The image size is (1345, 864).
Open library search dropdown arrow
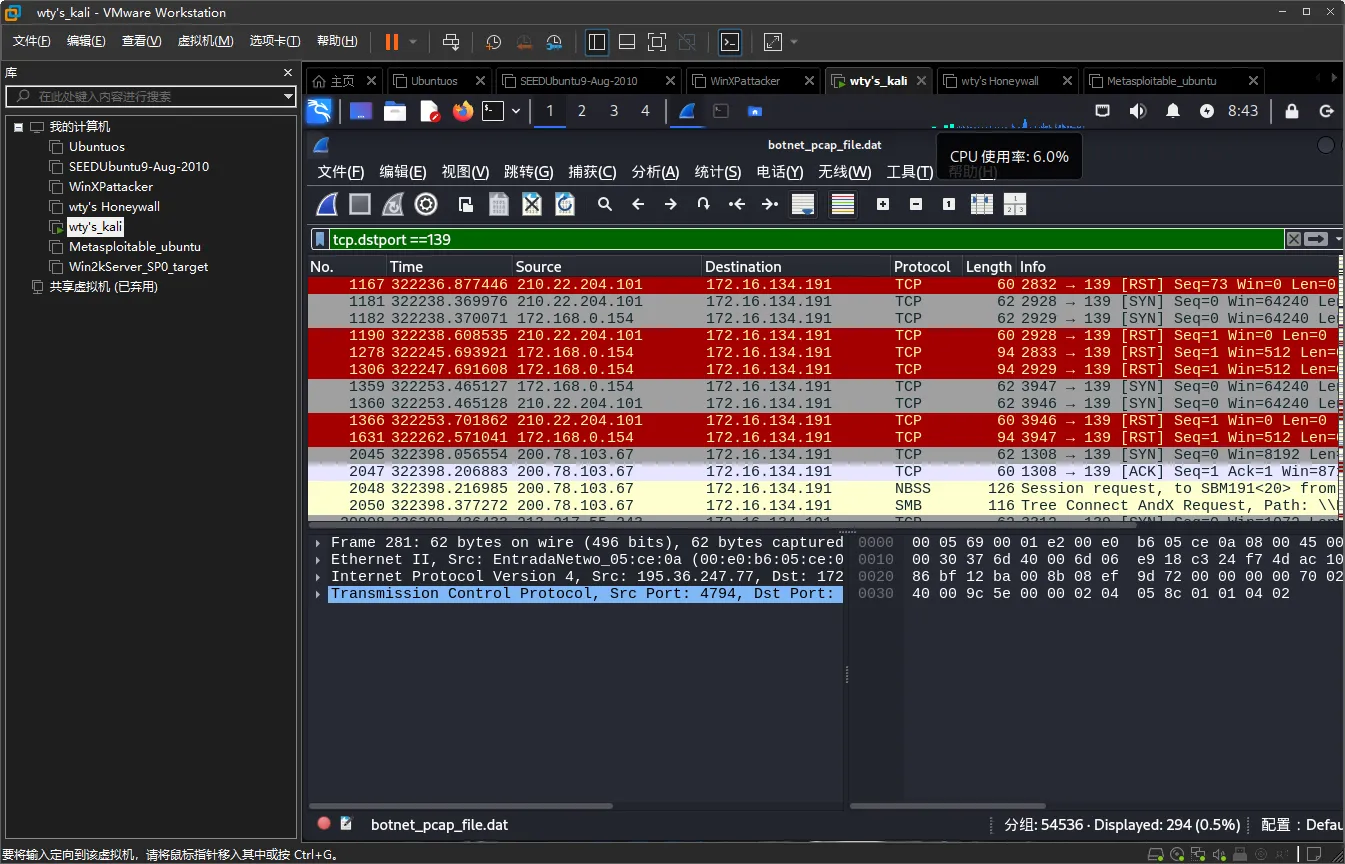coord(288,97)
